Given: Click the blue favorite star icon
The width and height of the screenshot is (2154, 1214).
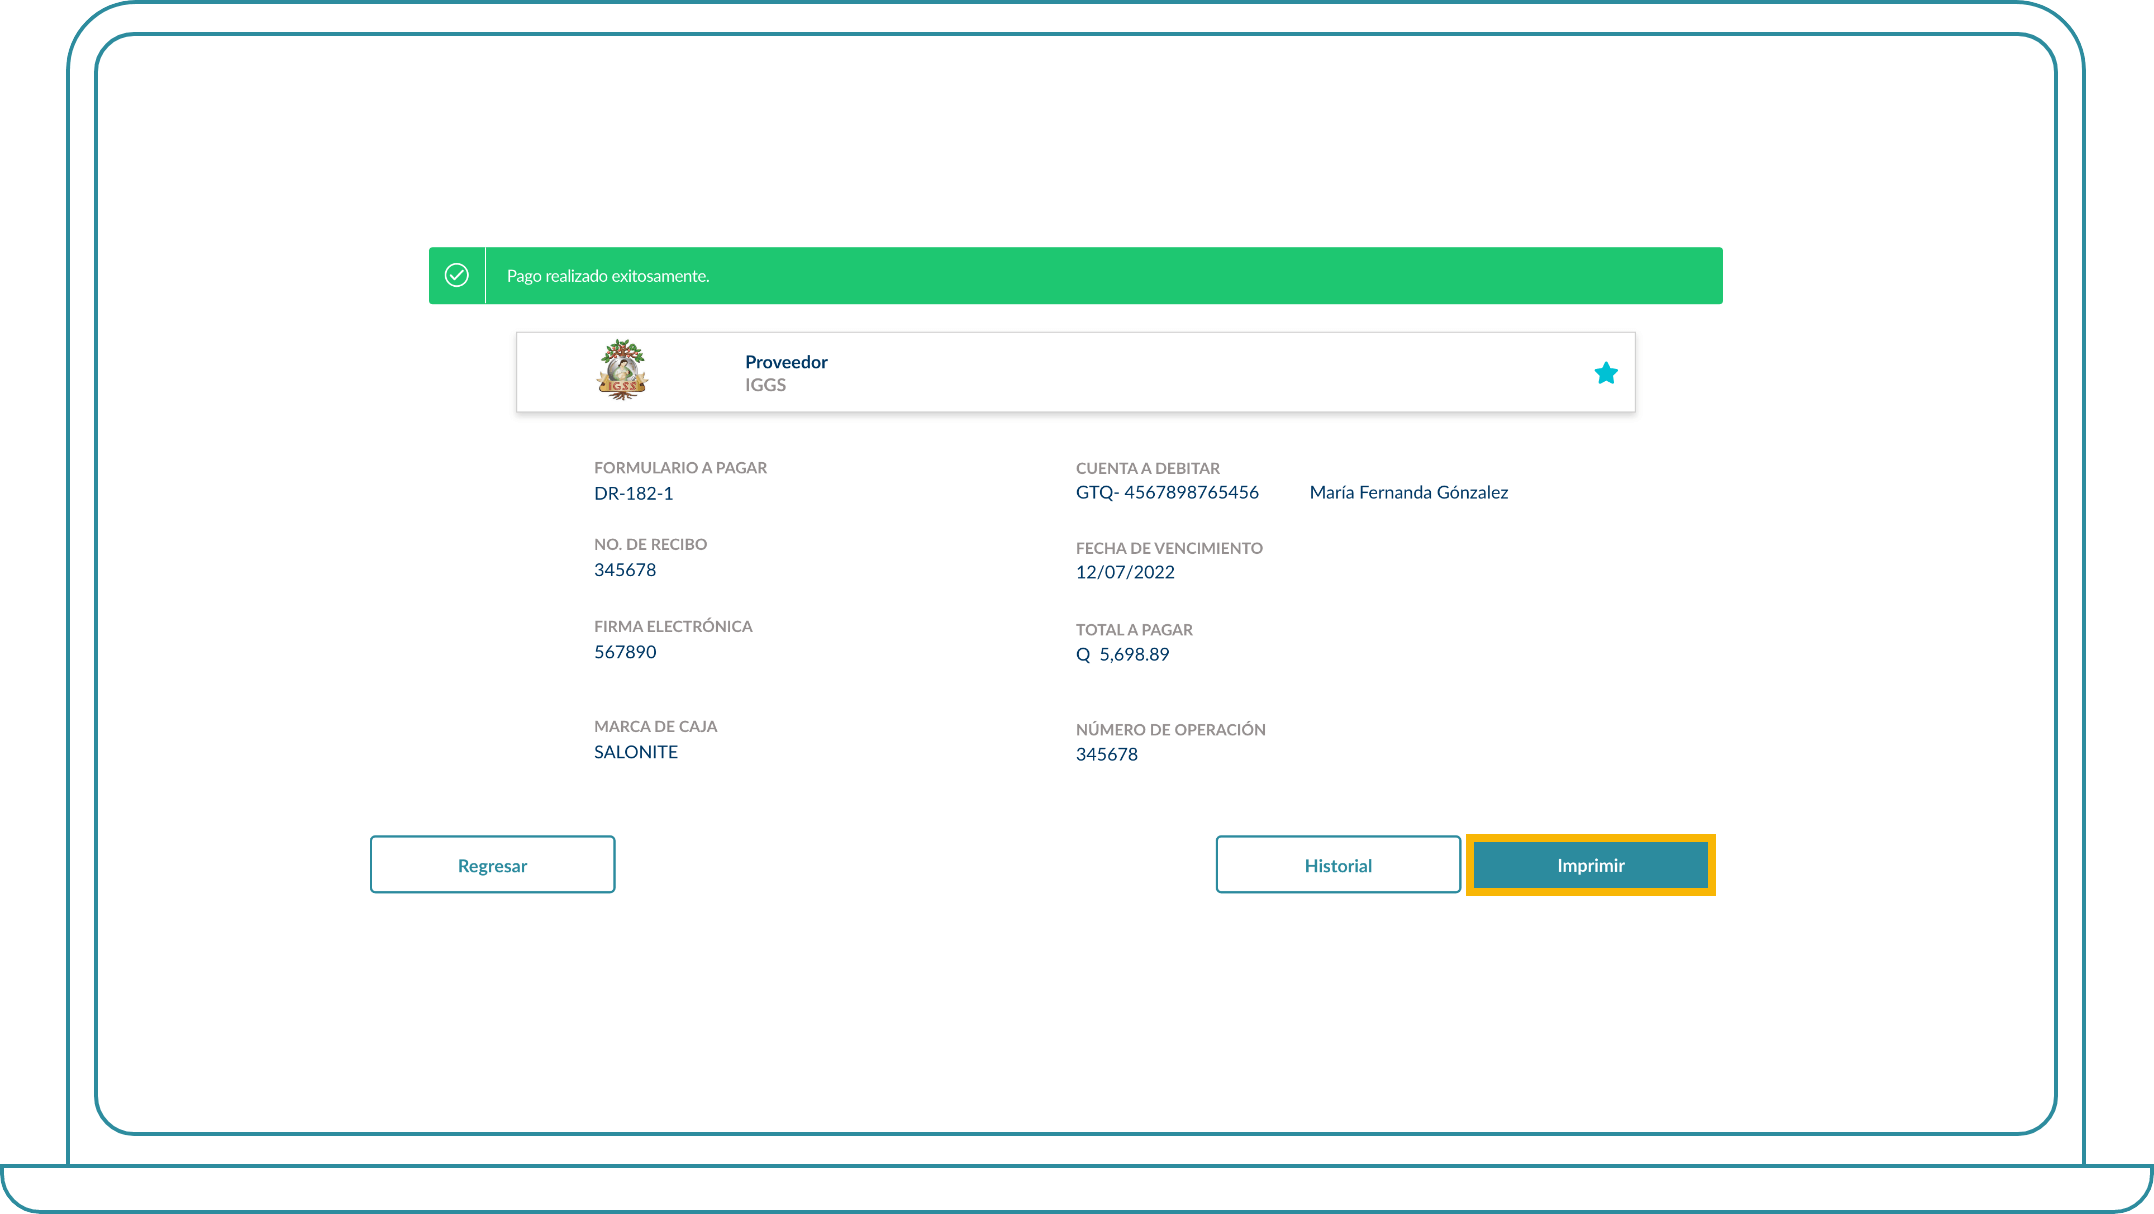Looking at the screenshot, I should tap(1605, 373).
